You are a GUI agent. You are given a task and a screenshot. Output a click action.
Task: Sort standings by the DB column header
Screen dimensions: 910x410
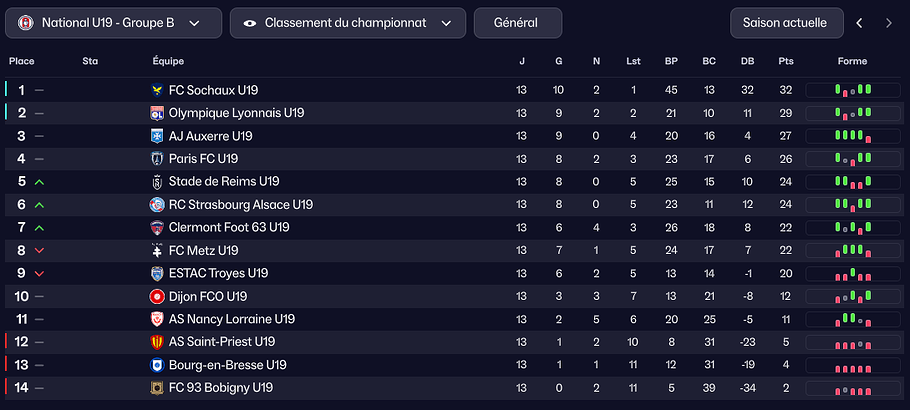[x=747, y=61]
